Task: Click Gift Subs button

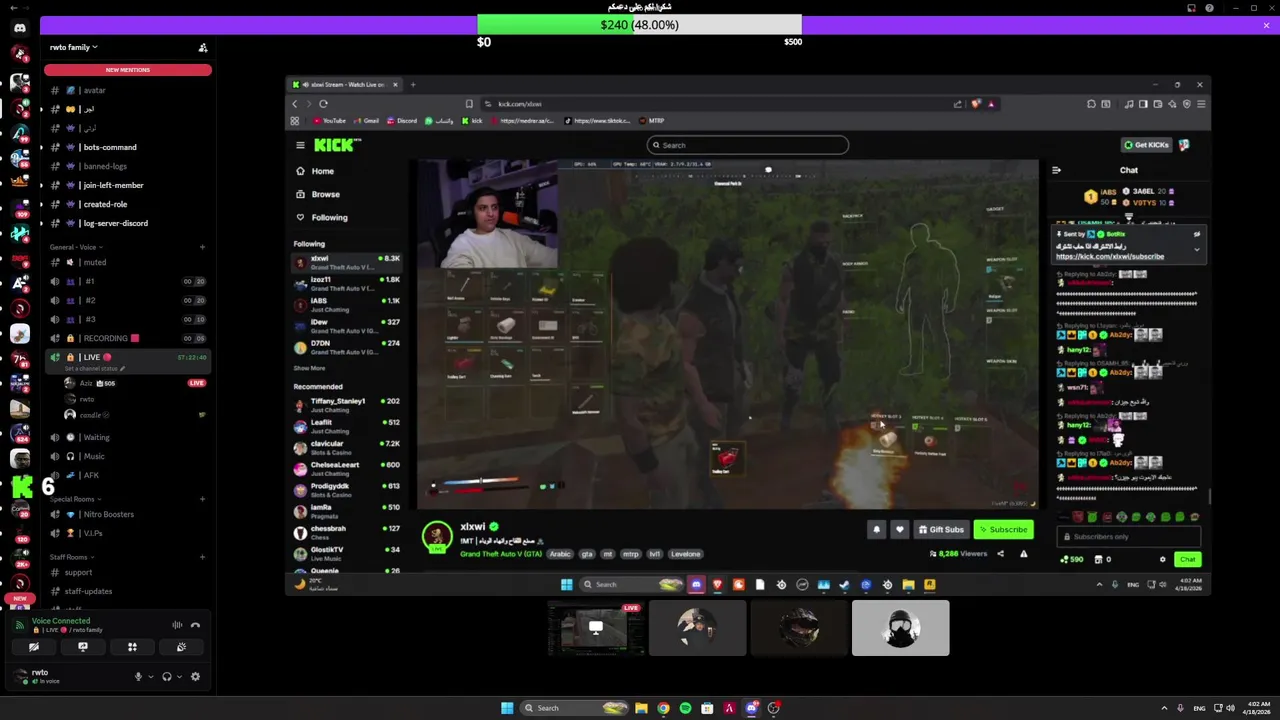Action: [941, 530]
